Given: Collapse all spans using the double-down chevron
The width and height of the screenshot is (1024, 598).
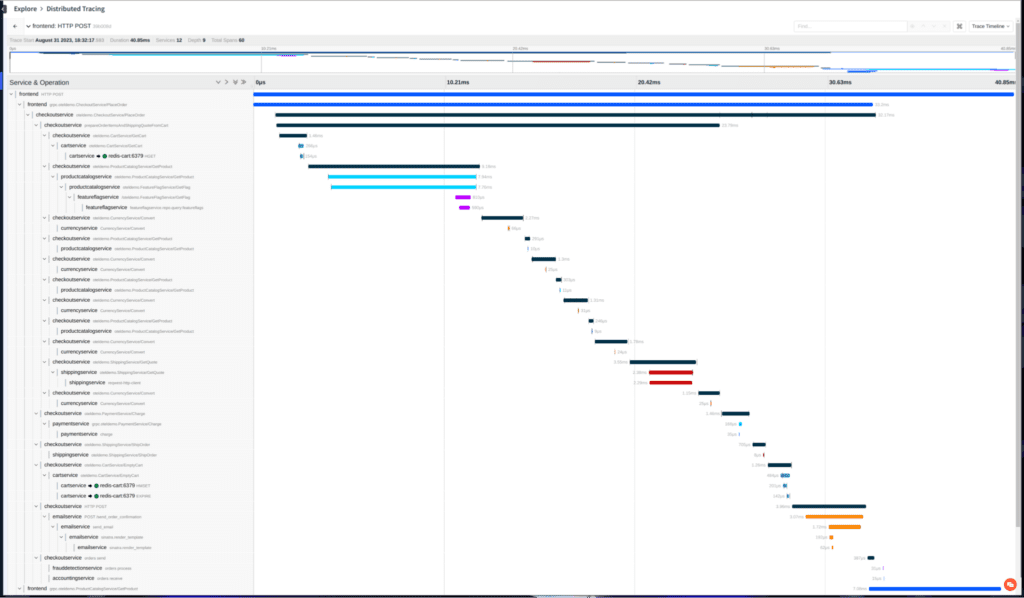Looking at the screenshot, I should pyautogui.click(x=235, y=82).
